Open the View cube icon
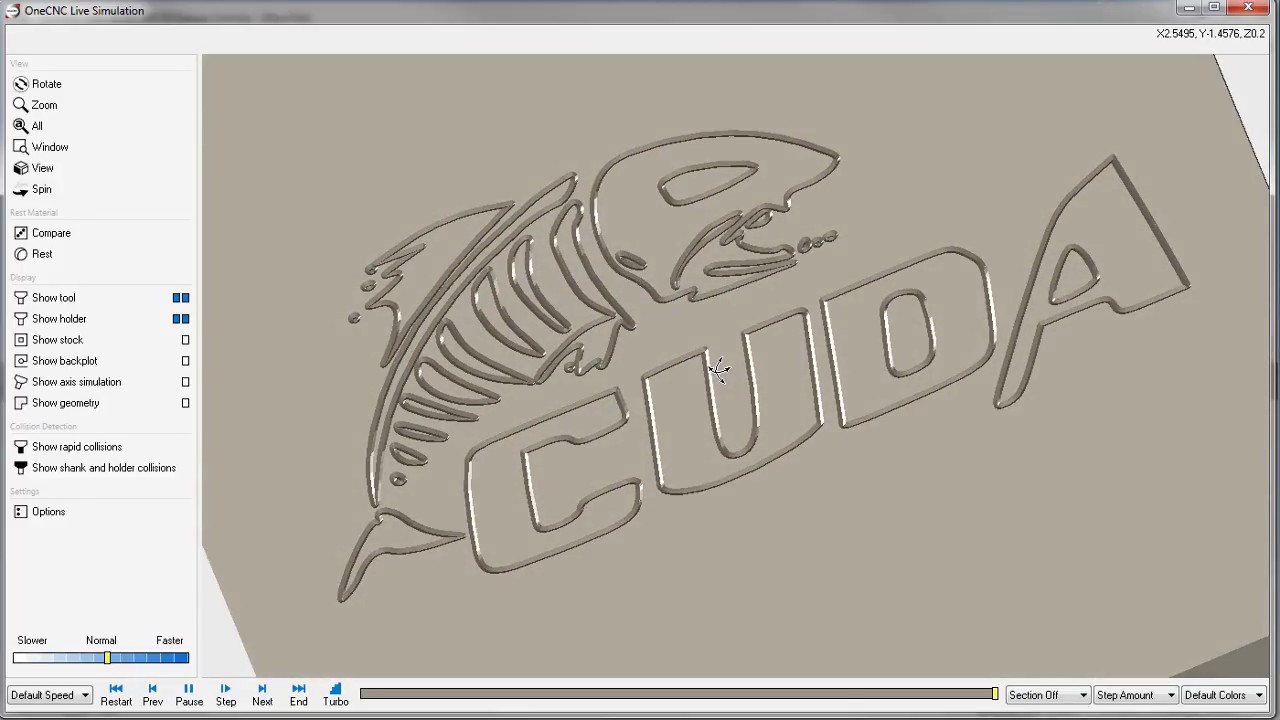The height and width of the screenshot is (720, 1280). tap(20, 168)
